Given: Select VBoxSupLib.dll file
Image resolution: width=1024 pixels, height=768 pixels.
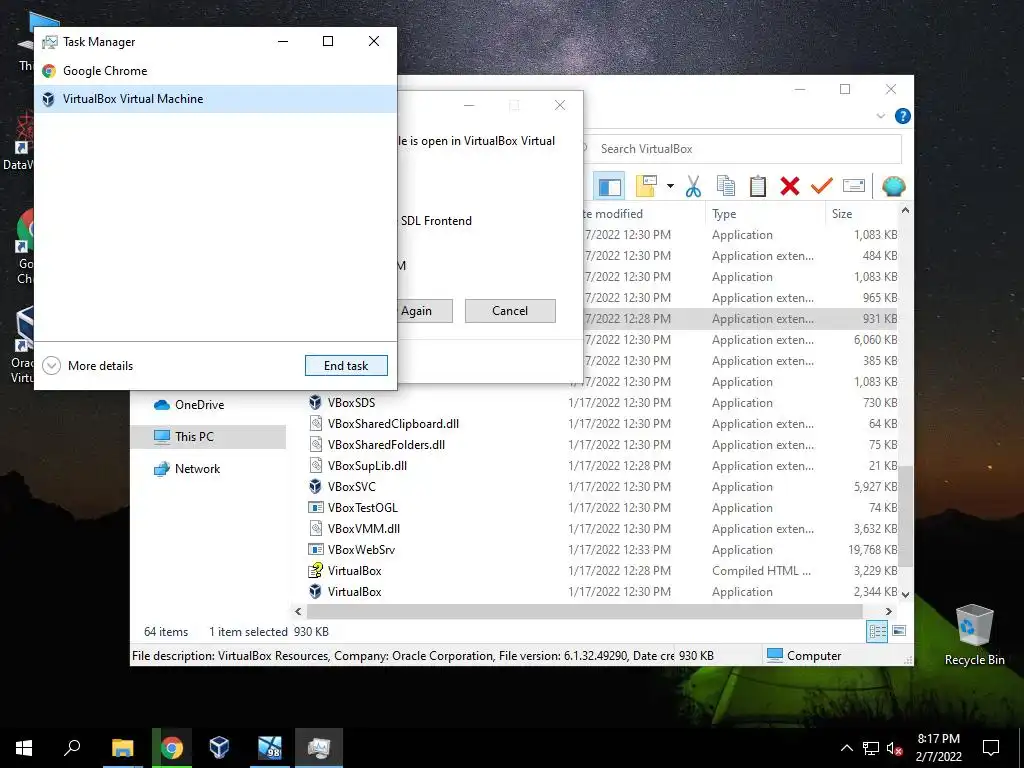Looking at the screenshot, I should (367, 466).
